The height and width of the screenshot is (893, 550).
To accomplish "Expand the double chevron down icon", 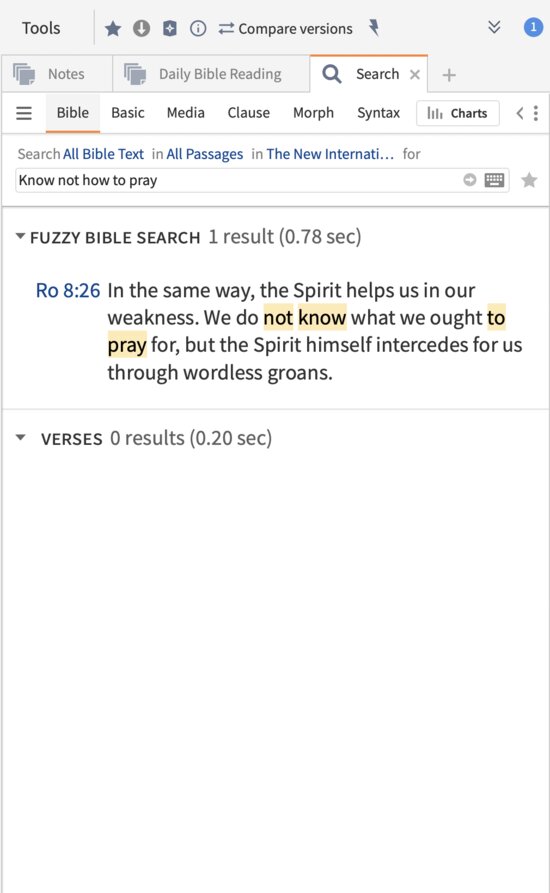I will pyautogui.click(x=494, y=27).
